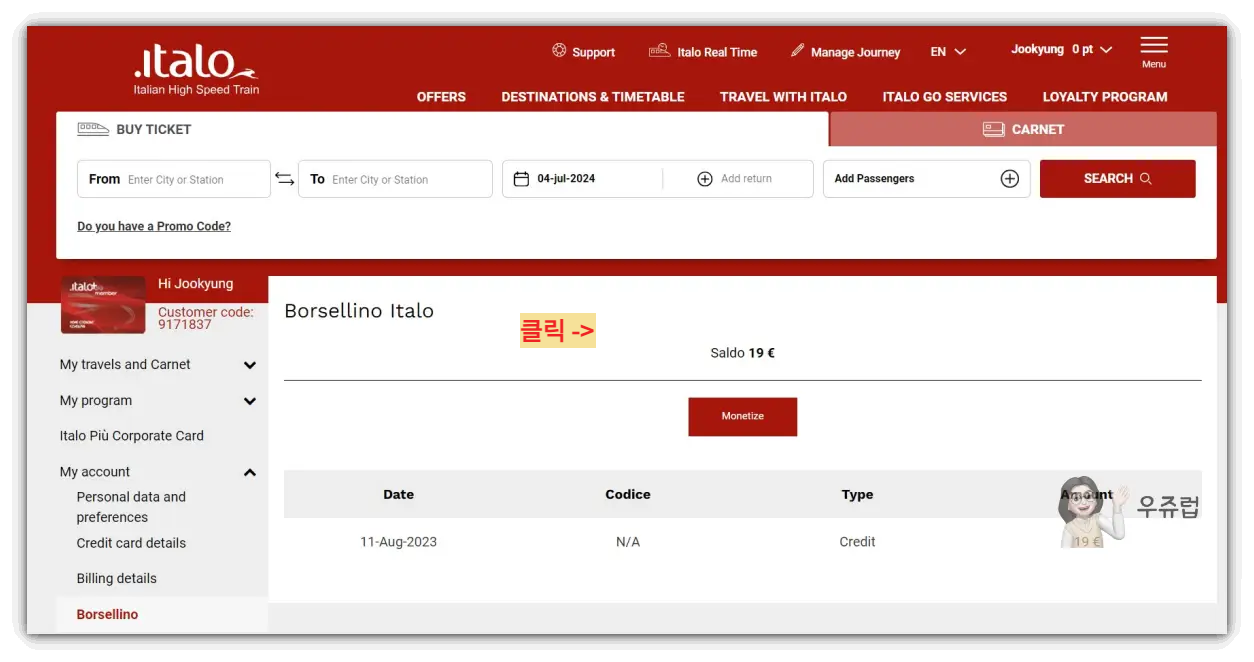Screen dimensions: 1254x662
Task: Open Credit card details
Action: pyautogui.click(x=131, y=543)
